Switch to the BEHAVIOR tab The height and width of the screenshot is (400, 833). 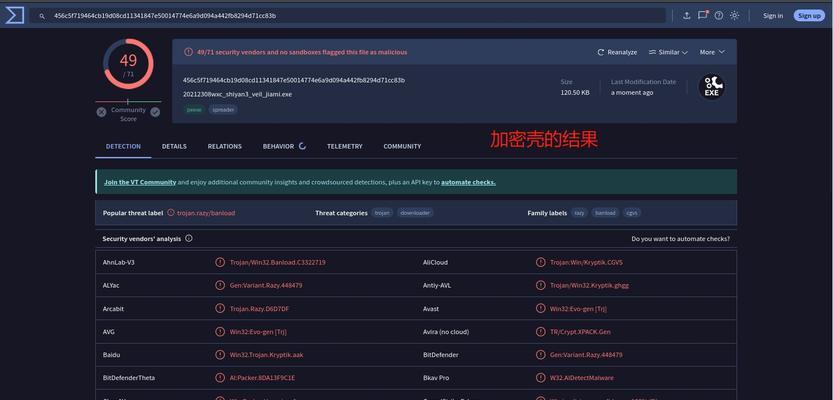(x=278, y=146)
